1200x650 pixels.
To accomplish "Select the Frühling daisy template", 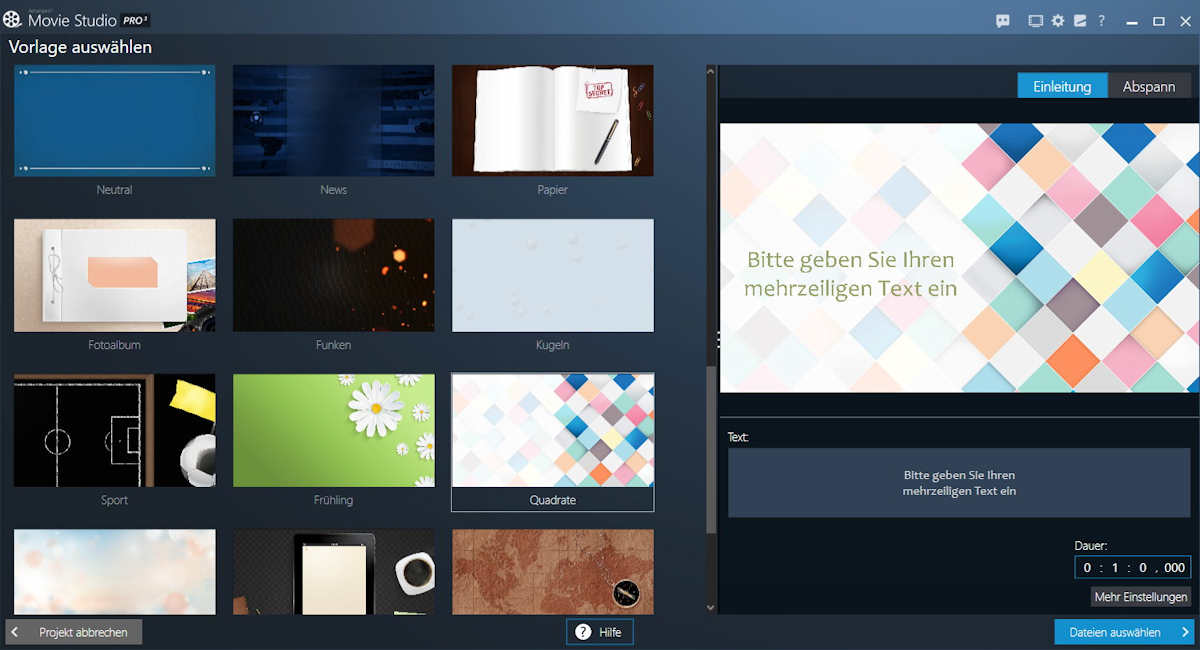I will pos(334,431).
